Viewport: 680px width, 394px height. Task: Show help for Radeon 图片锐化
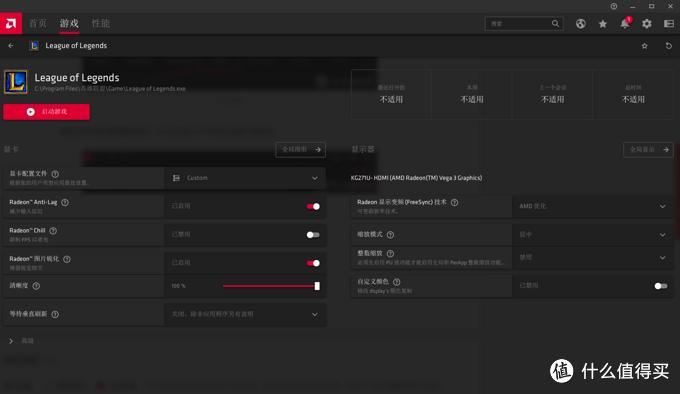(67, 259)
